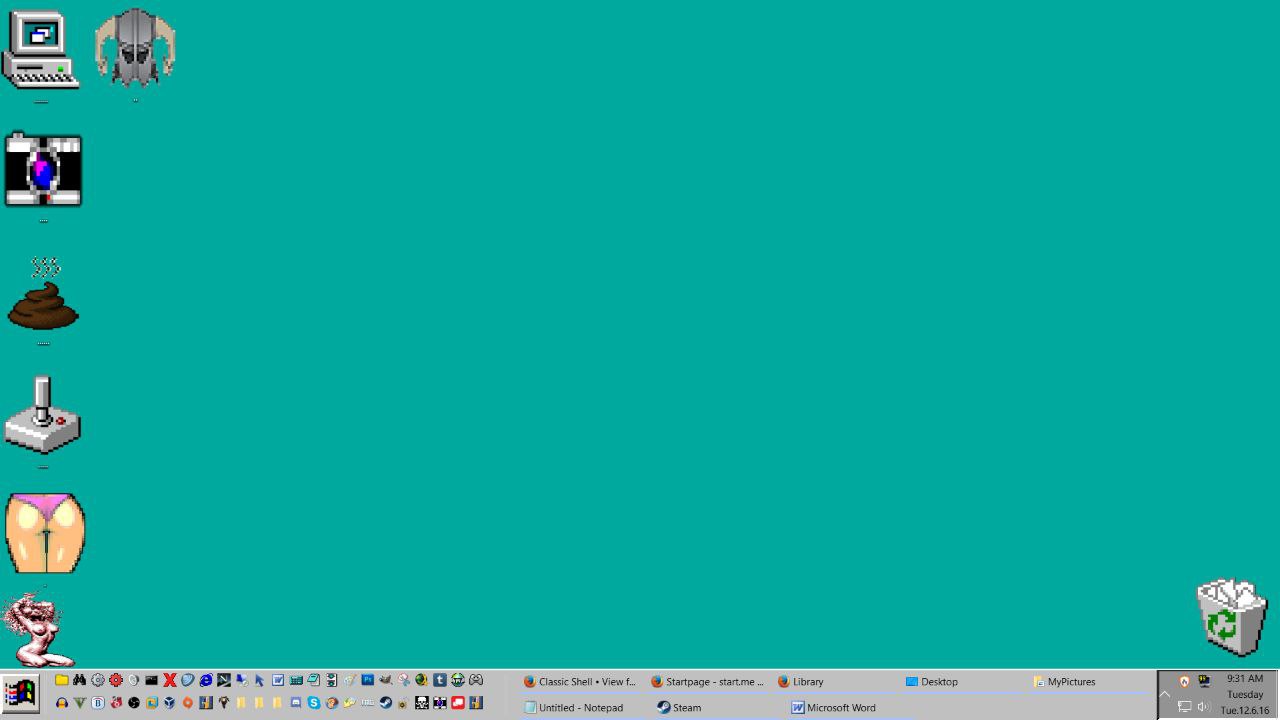Screen dimensions: 1280x720
Task: Open the Windows flag Start button
Action: [19, 693]
